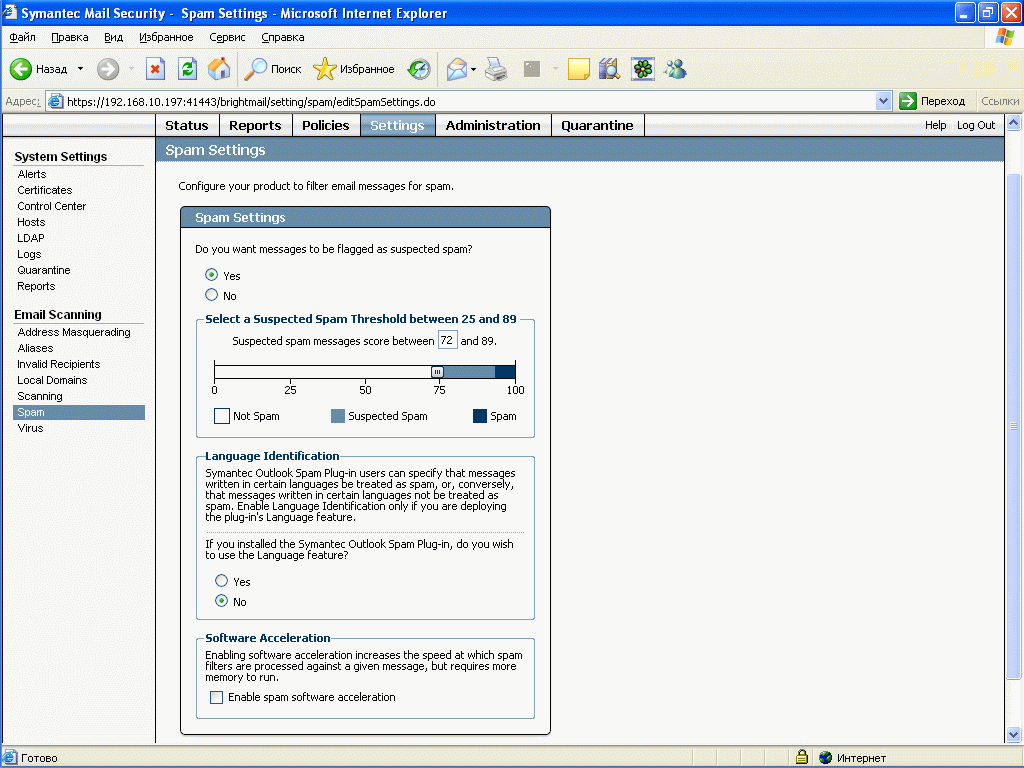The height and width of the screenshot is (768, 1024).
Task: Click the threshold field showing 72
Action: coord(447,340)
